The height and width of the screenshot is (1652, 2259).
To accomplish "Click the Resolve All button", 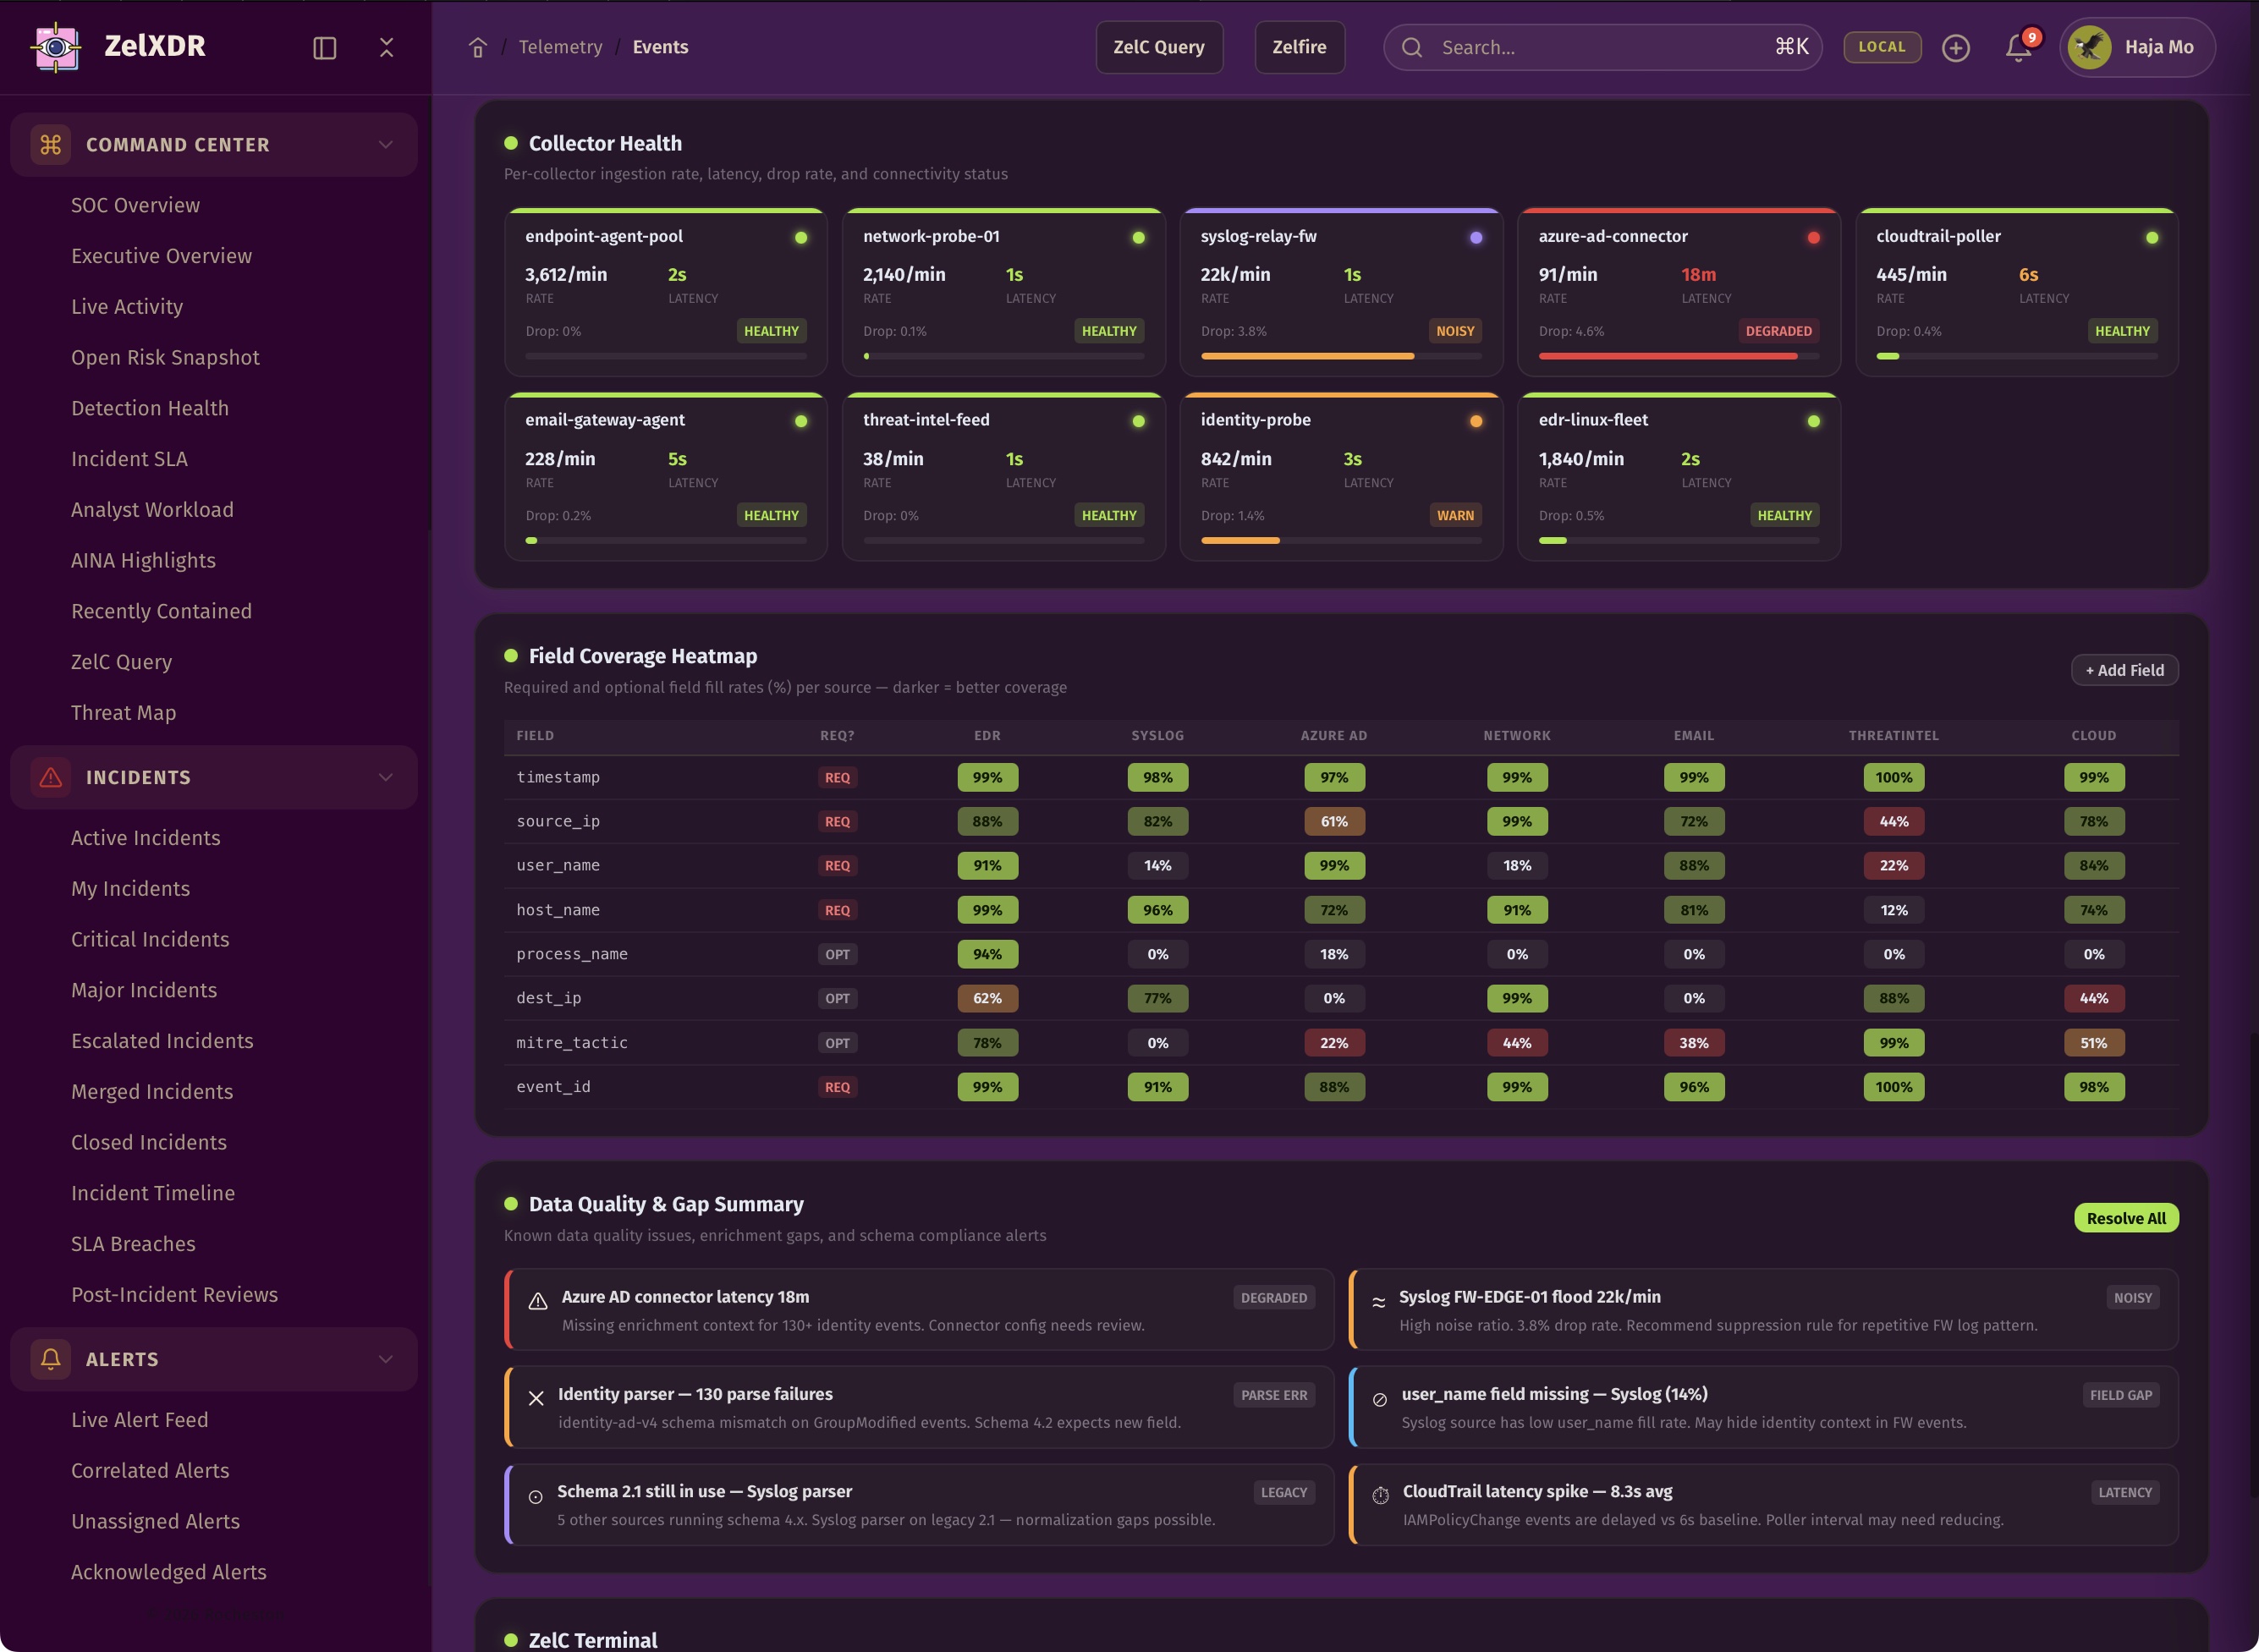I will pos(2125,1218).
